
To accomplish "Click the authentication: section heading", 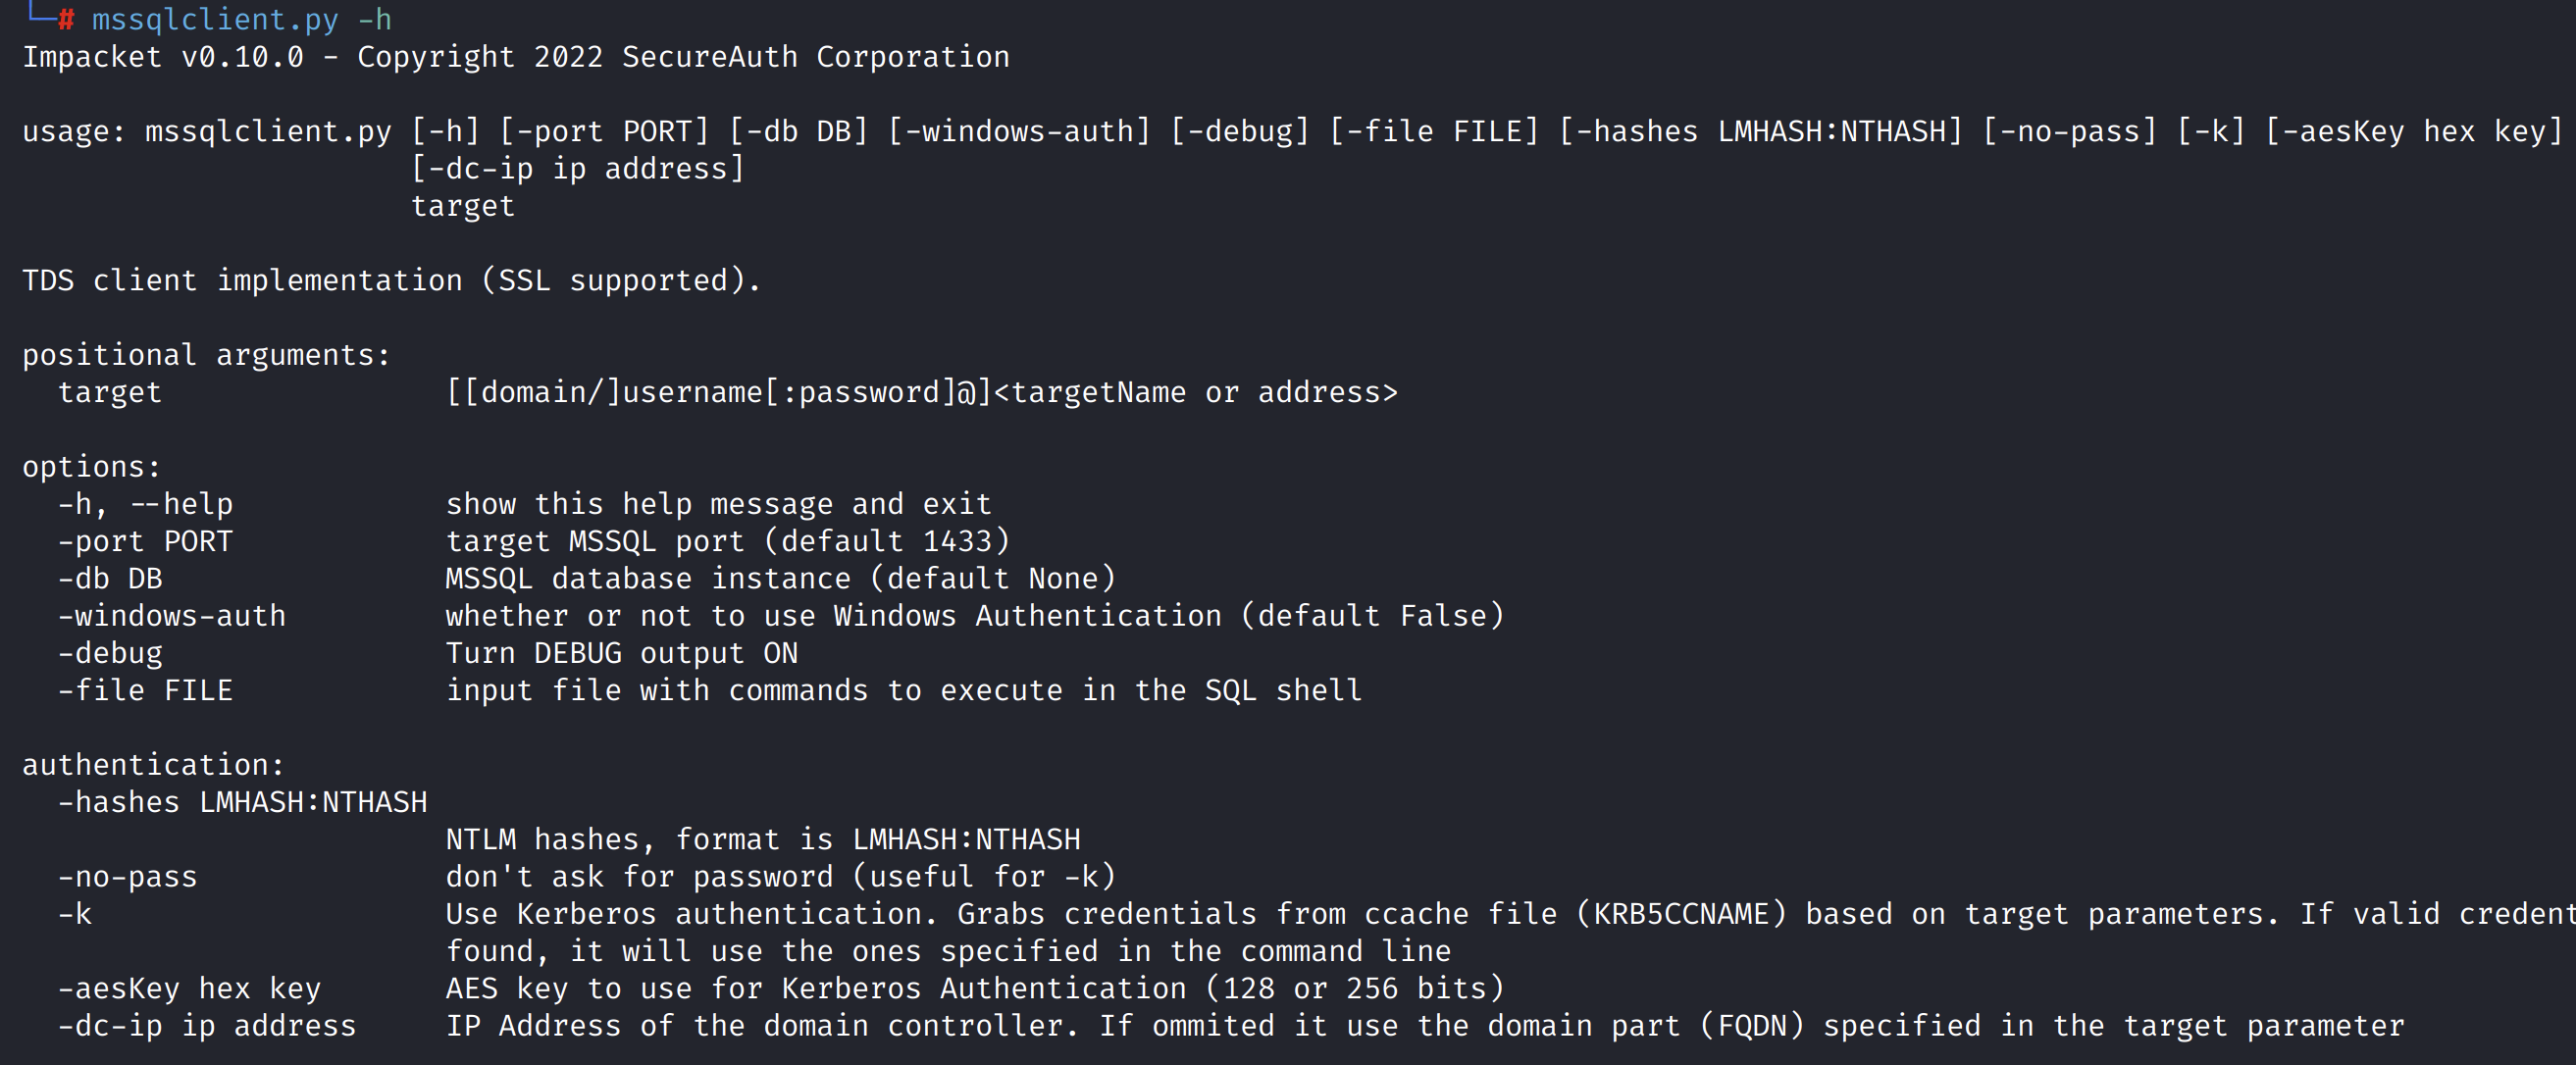I will click(153, 765).
